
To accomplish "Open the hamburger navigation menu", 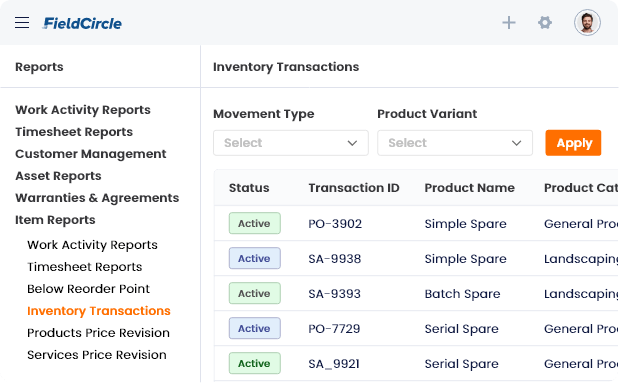I will (x=22, y=23).
